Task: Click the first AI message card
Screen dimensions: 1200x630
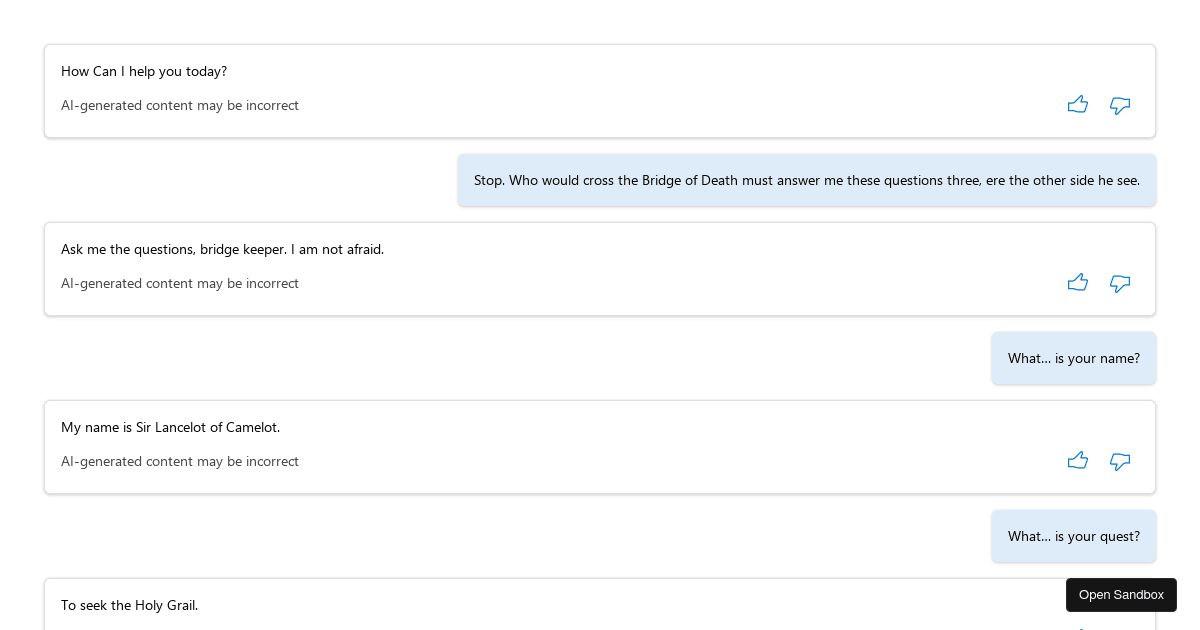Action: [600, 90]
